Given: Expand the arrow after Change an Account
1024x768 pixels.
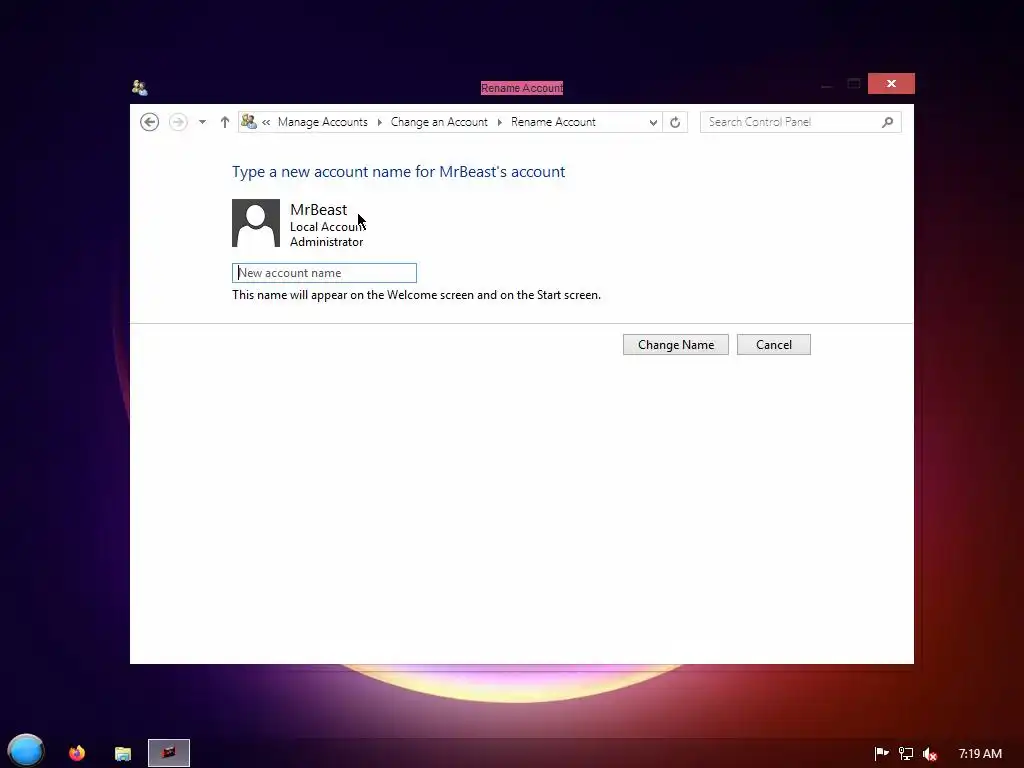Looking at the screenshot, I should tap(500, 122).
